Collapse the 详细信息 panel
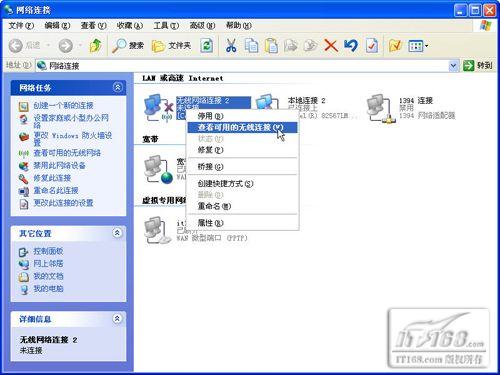This screenshot has height=375, width=500. (x=117, y=319)
